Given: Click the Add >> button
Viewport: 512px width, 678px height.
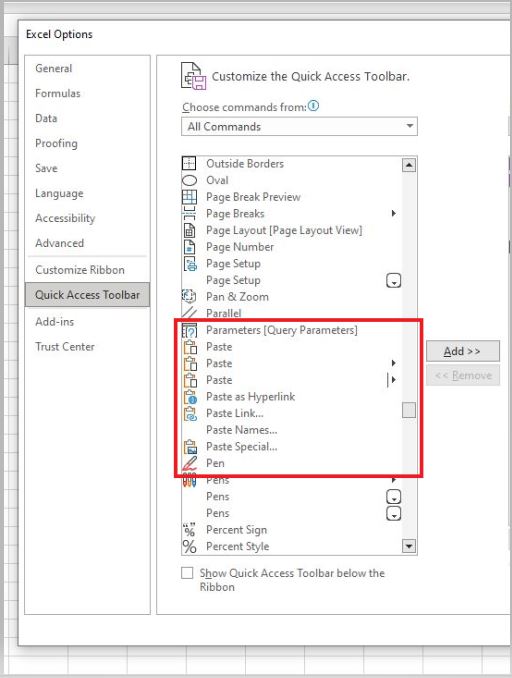Looking at the screenshot, I should tap(463, 351).
